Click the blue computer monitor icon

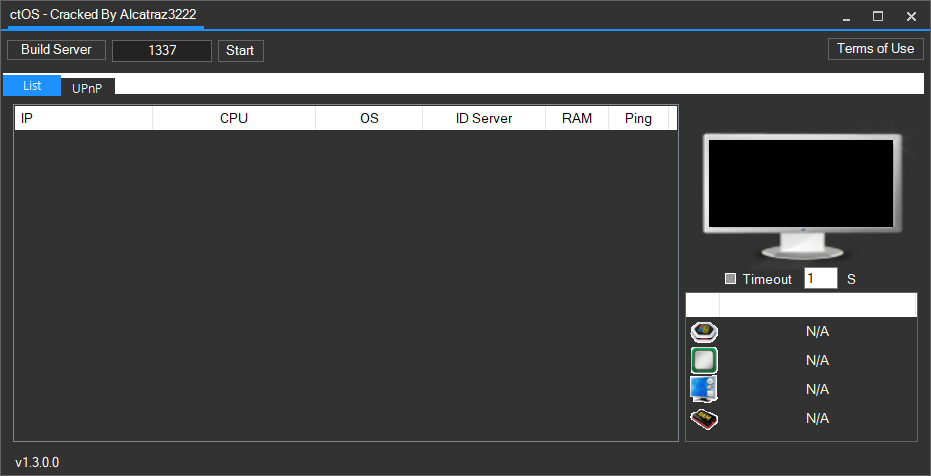[704, 389]
